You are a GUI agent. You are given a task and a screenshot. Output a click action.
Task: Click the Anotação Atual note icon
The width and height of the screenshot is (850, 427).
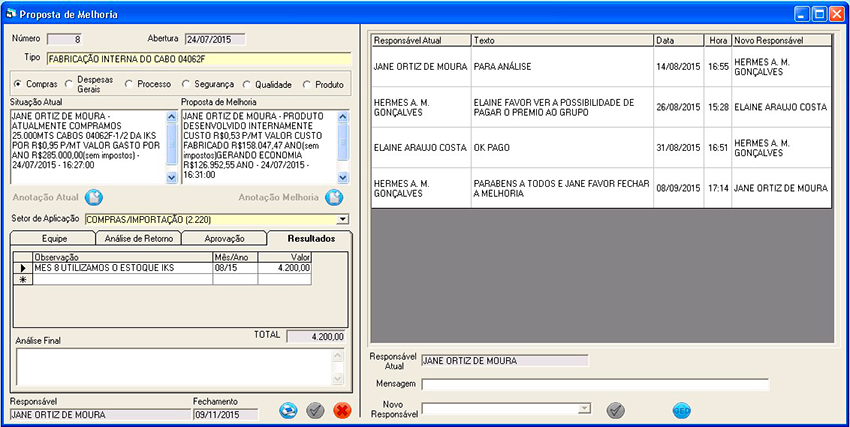click(x=94, y=198)
